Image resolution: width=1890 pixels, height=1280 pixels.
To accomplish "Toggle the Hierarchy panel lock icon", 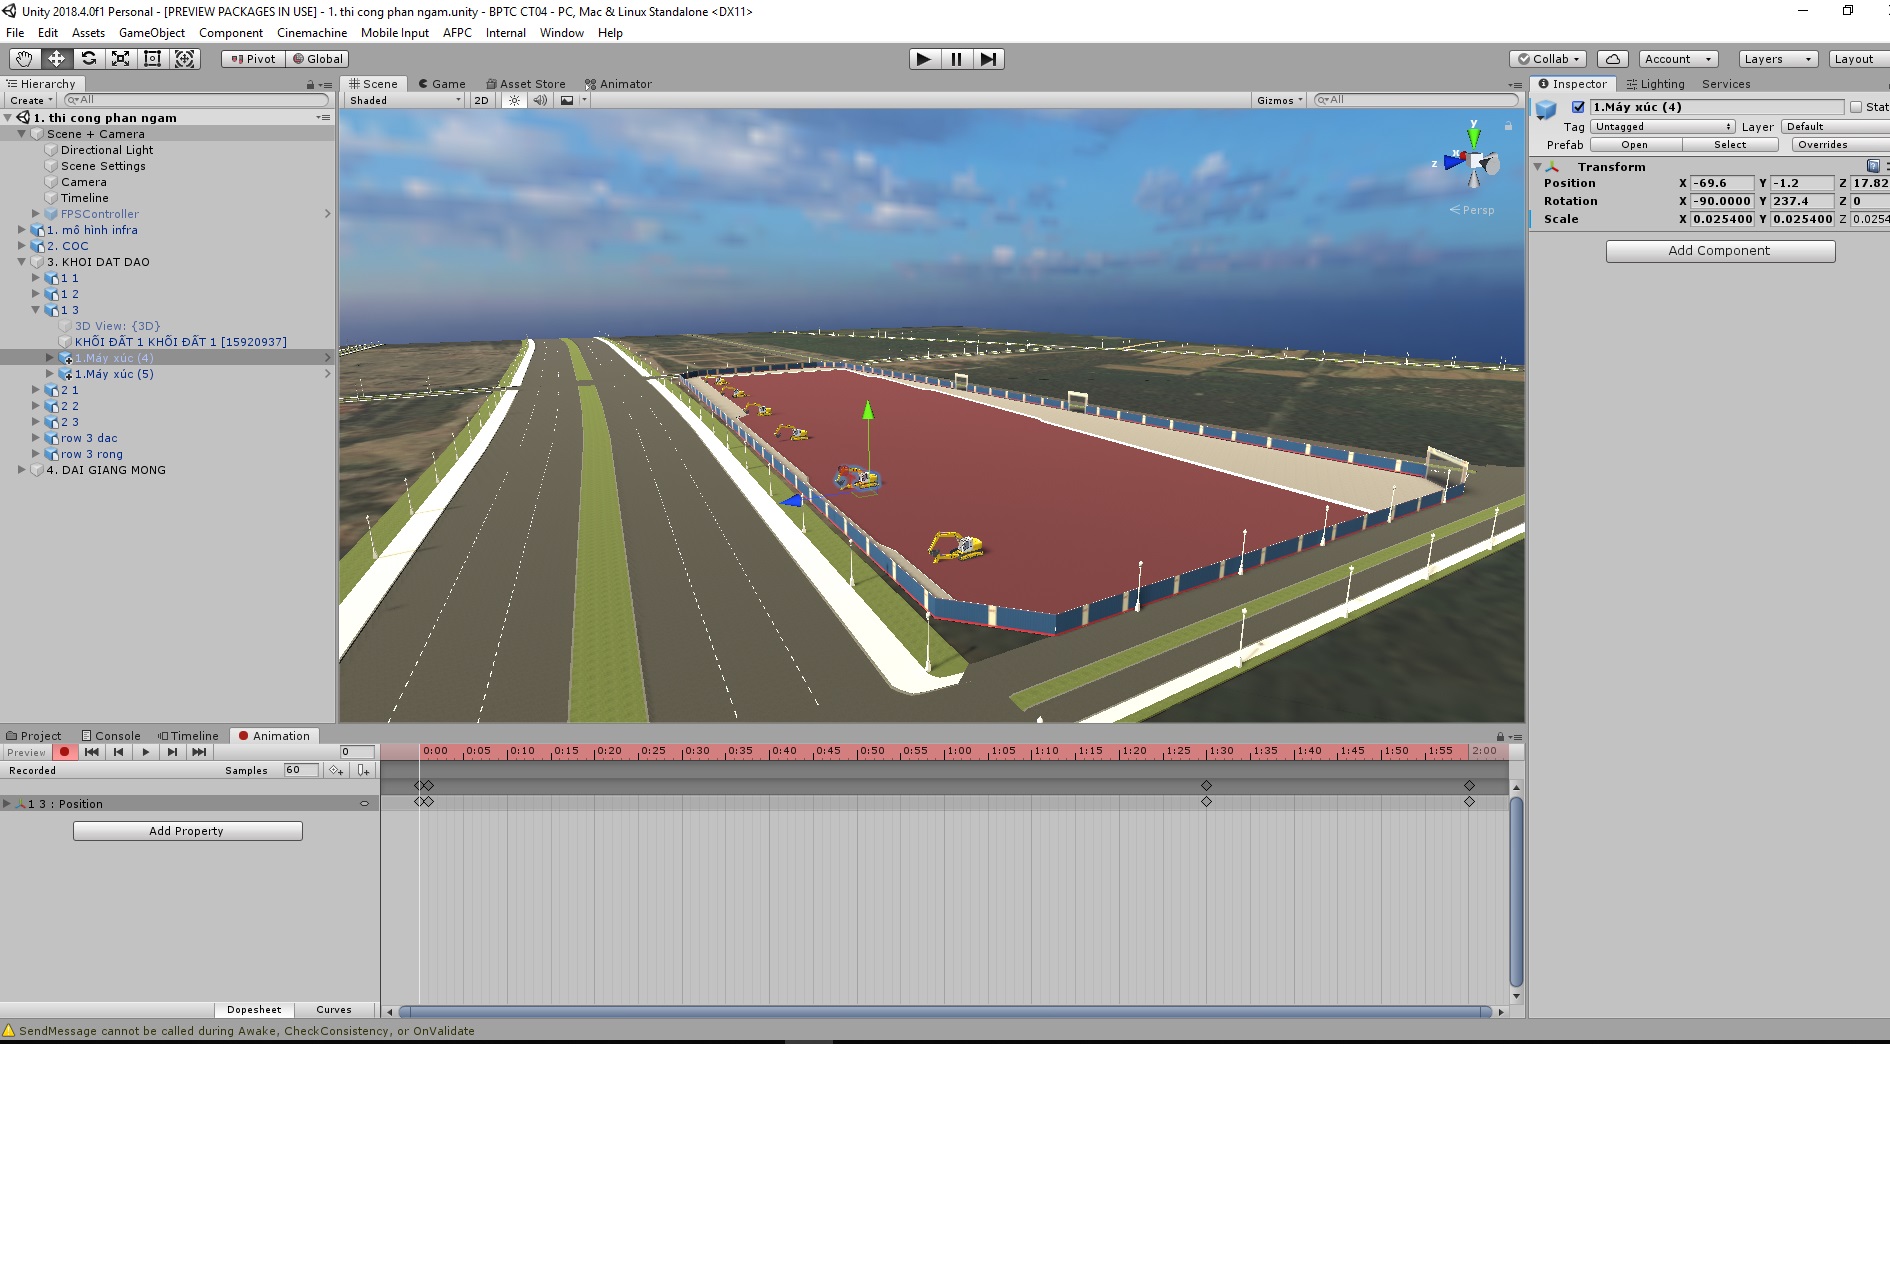I will point(310,85).
